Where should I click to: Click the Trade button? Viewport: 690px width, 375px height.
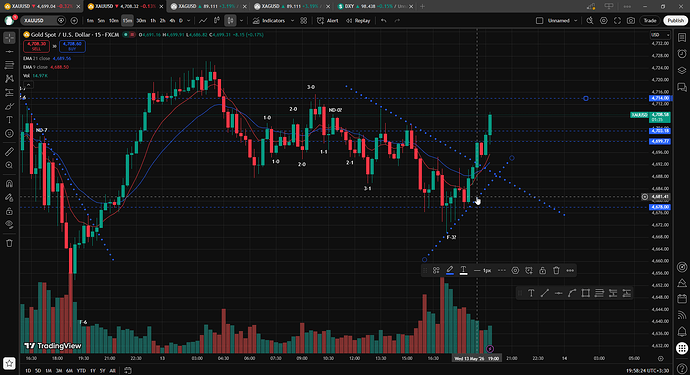[650, 21]
